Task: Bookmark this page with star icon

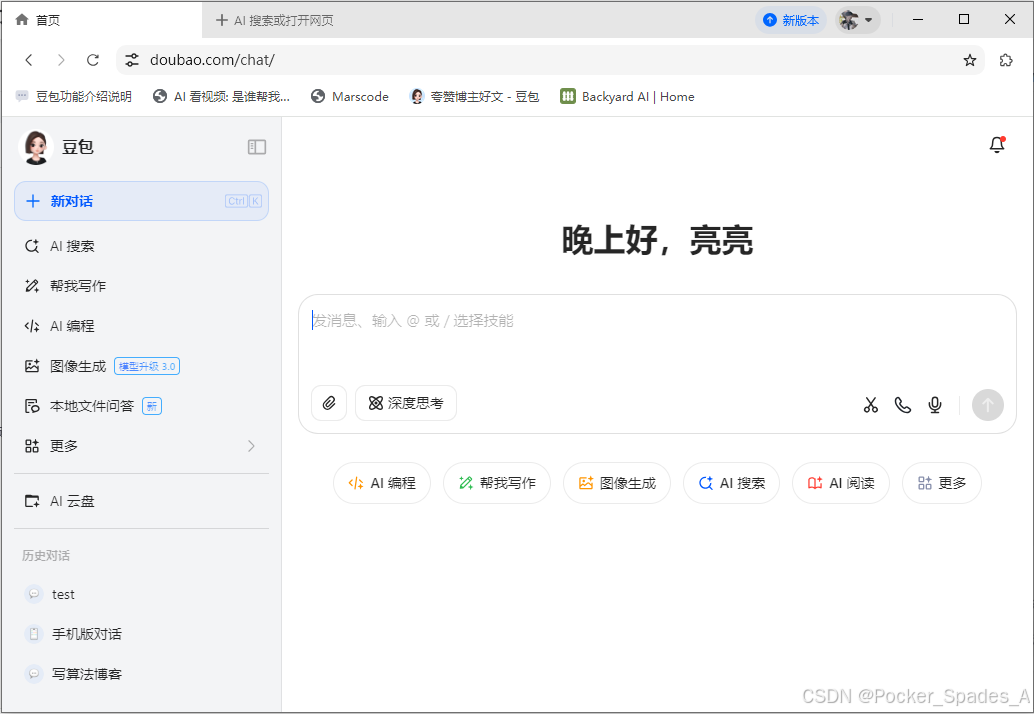Action: click(x=969, y=60)
